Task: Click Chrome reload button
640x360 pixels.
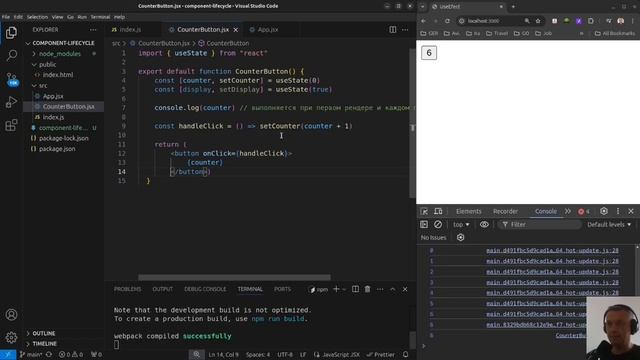Action: pos(447,21)
